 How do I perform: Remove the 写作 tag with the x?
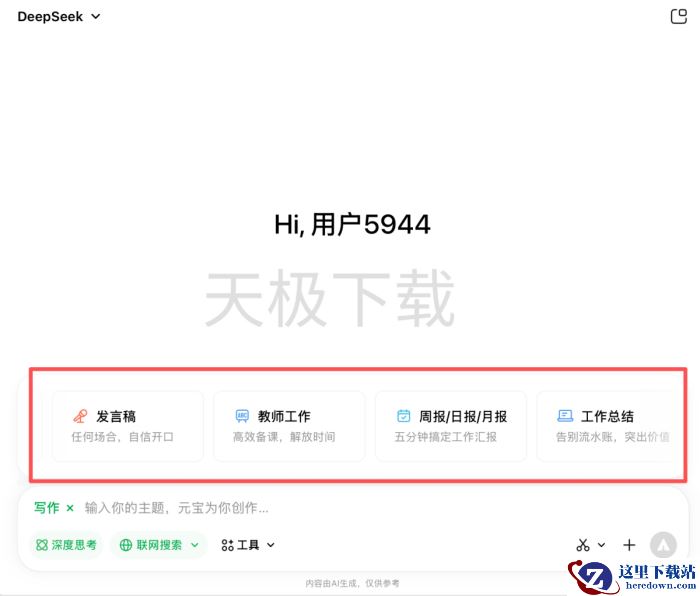[70, 508]
